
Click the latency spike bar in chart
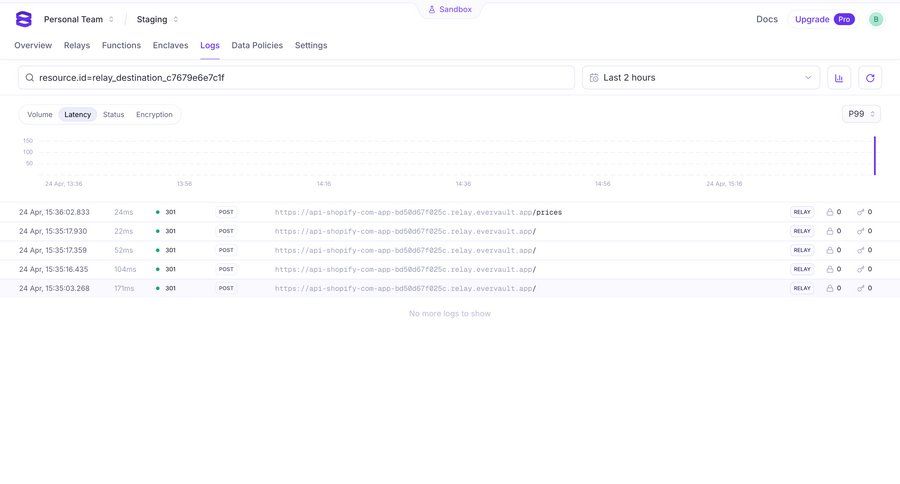(x=875, y=156)
